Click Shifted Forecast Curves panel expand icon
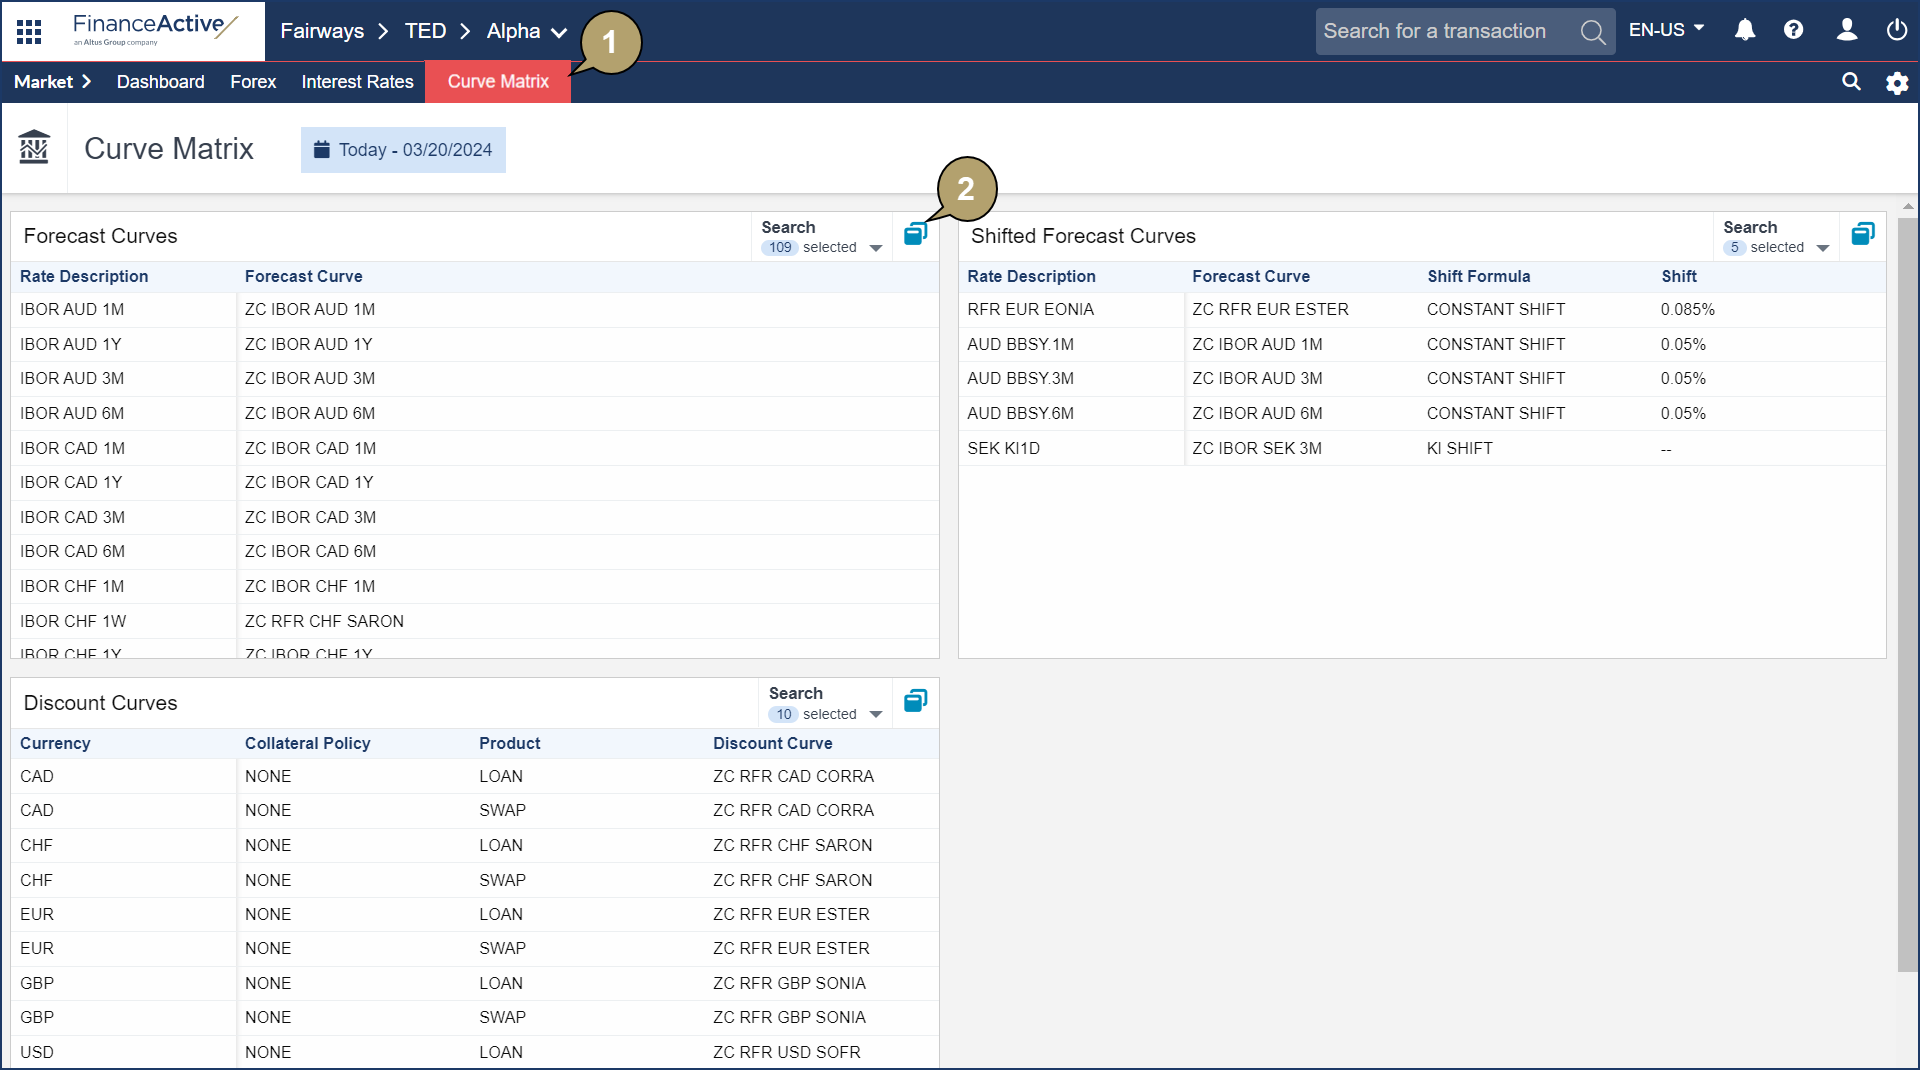Screen dimensions: 1920x1070 tap(1862, 234)
